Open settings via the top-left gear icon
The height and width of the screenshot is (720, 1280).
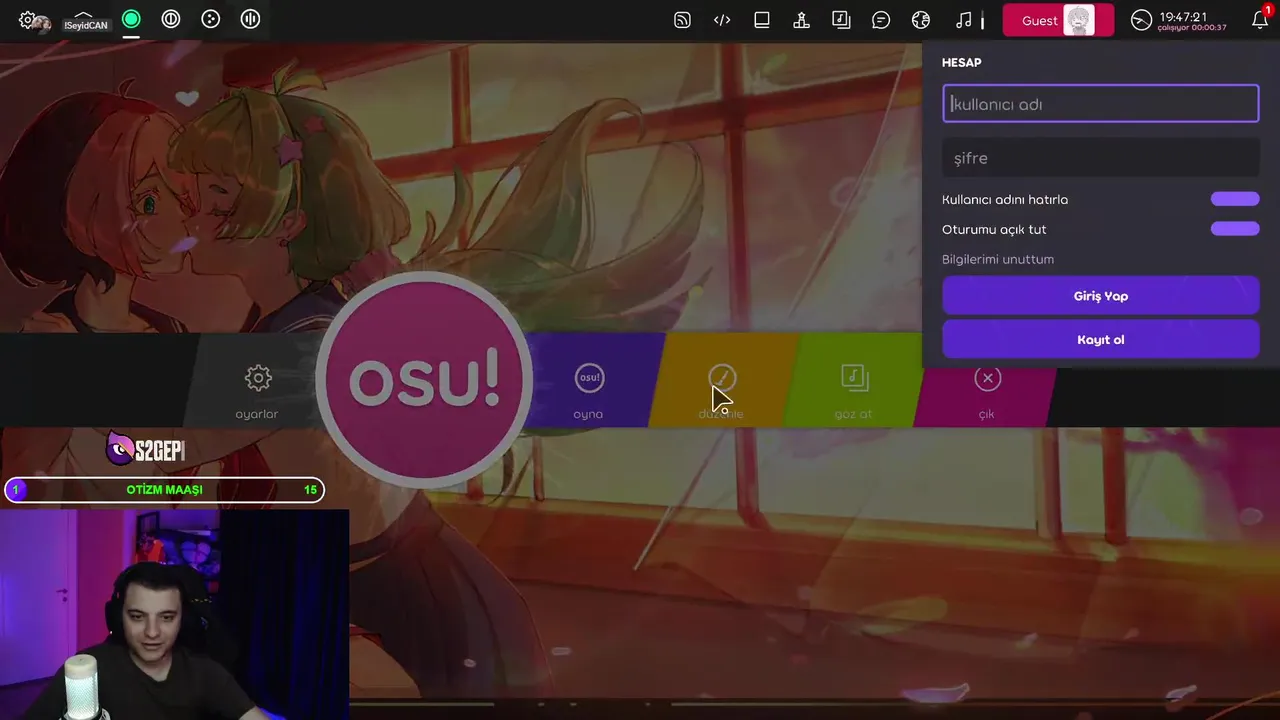(28, 20)
